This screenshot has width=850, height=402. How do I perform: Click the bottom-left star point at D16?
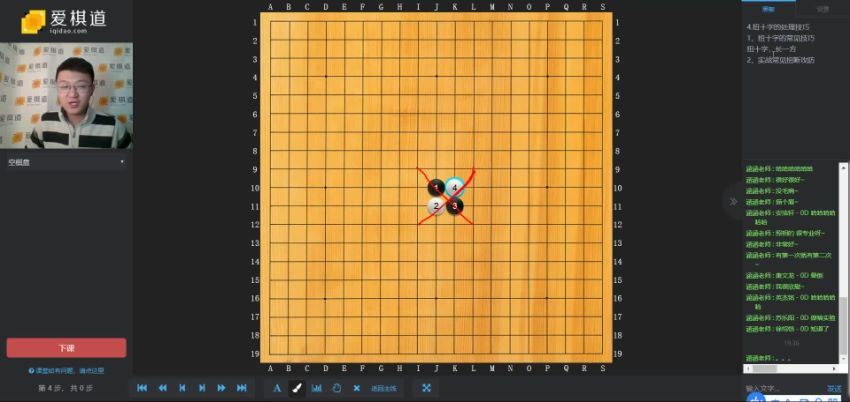(326, 298)
